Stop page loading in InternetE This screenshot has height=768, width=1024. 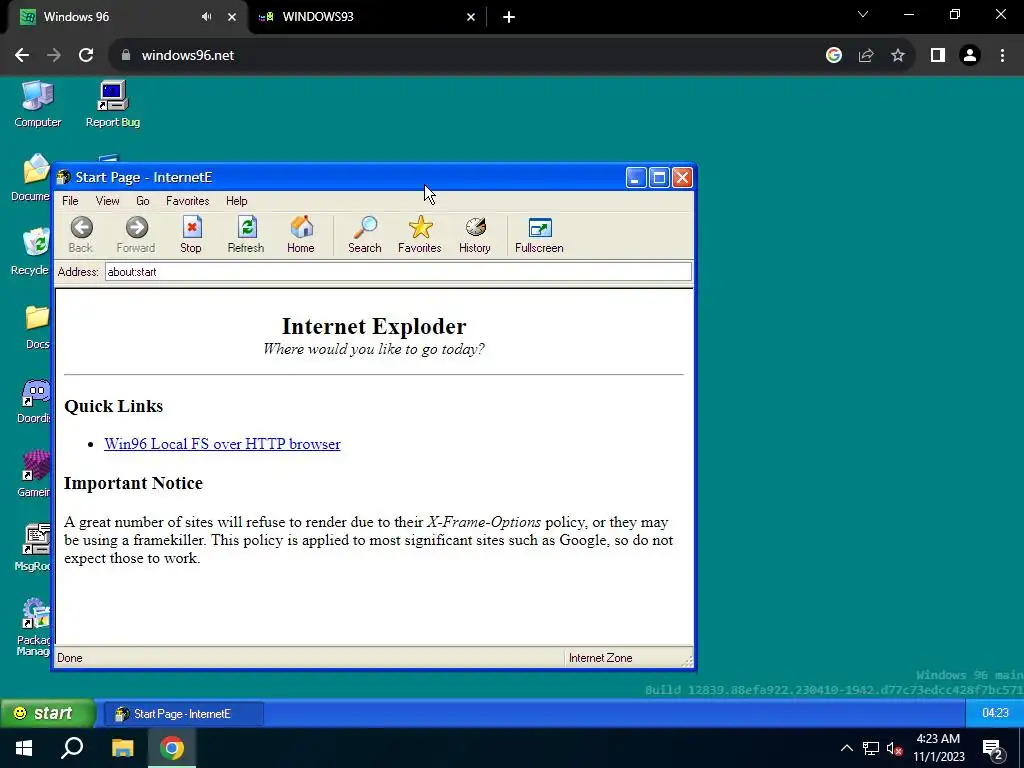(x=191, y=234)
